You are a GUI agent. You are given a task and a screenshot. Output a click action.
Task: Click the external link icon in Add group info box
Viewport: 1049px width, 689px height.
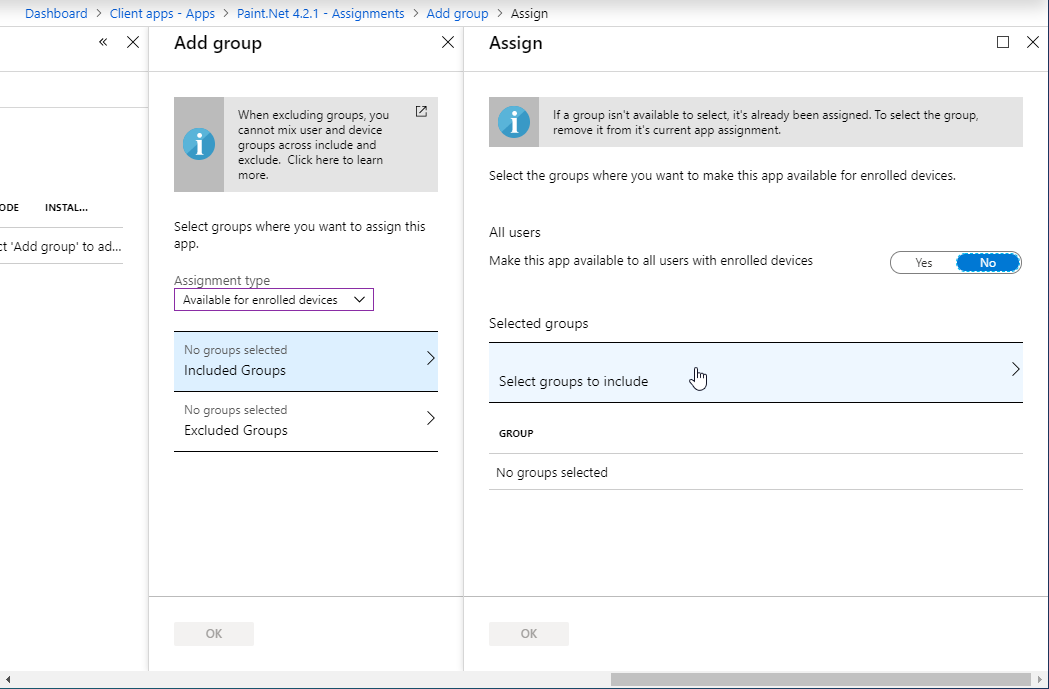point(421,112)
